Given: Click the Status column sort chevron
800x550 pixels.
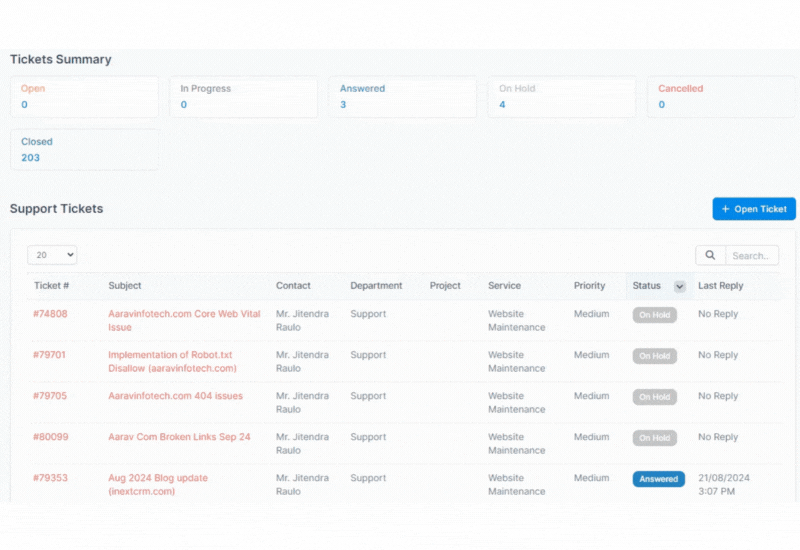Looking at the screenshot, I should (x=680, y=286).
